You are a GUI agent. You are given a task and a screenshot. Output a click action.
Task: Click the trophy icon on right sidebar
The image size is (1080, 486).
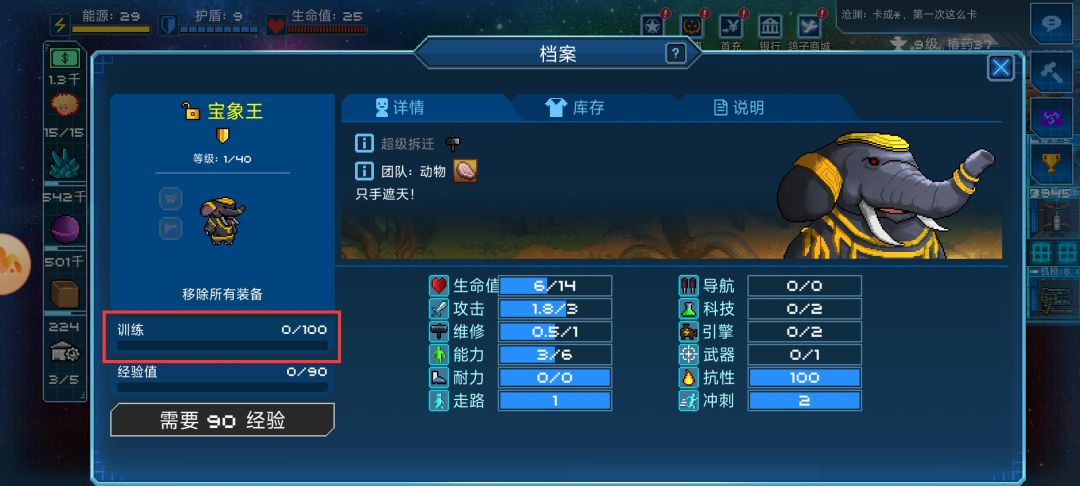tap(1051, 162)
